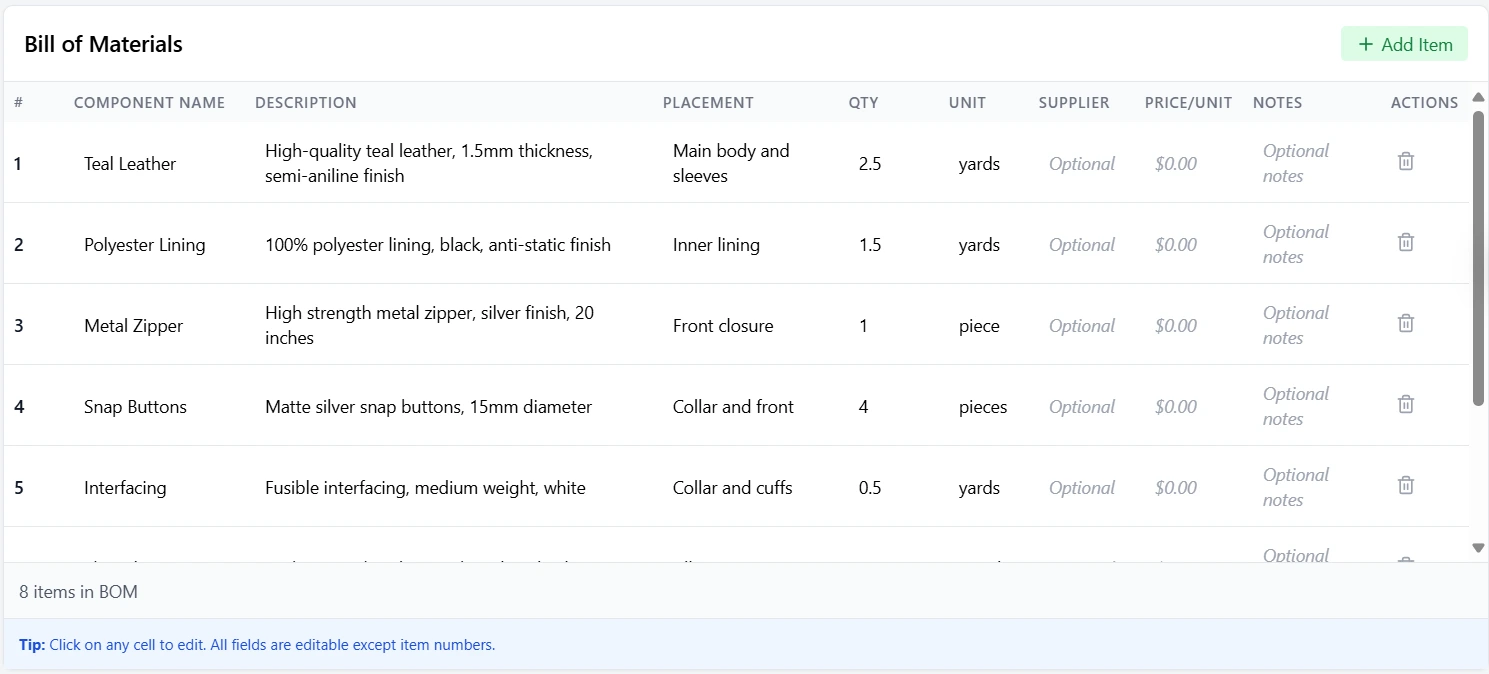Delete the Interfacing row via trash icon
1489x674 pixels.
coord(1405,485)
